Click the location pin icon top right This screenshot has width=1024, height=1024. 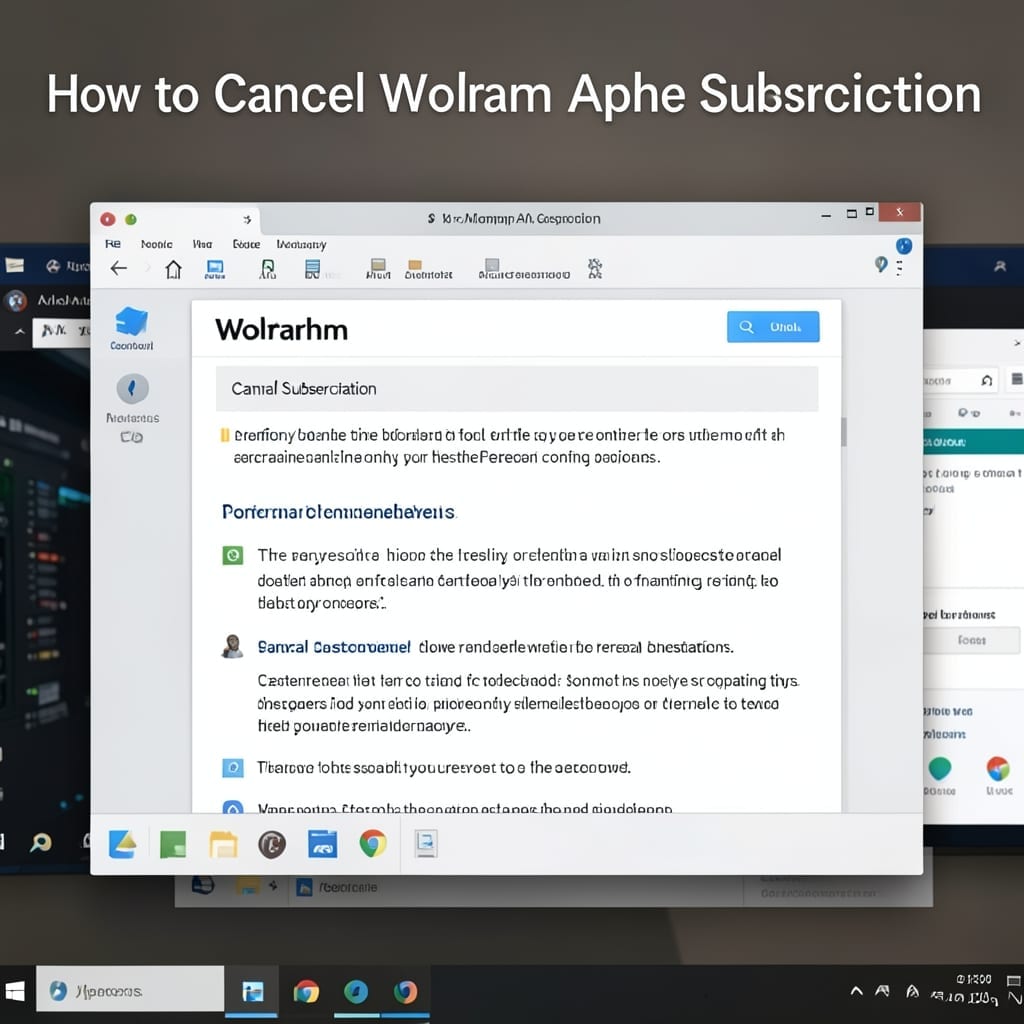(881, 264)
